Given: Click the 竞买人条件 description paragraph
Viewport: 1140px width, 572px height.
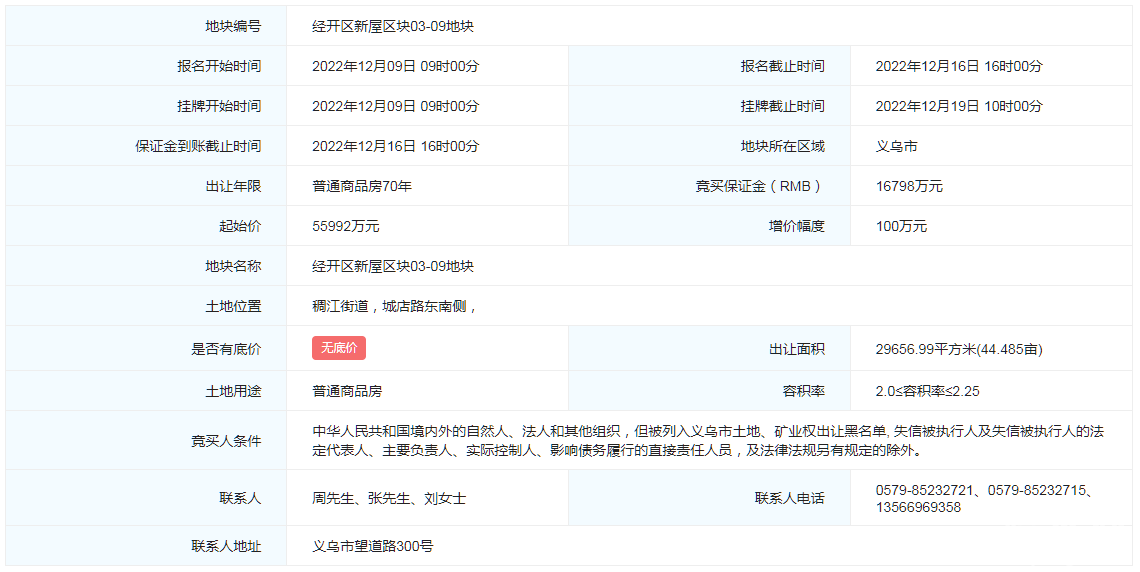Looking at the screenshot, I should pos(707,441).
